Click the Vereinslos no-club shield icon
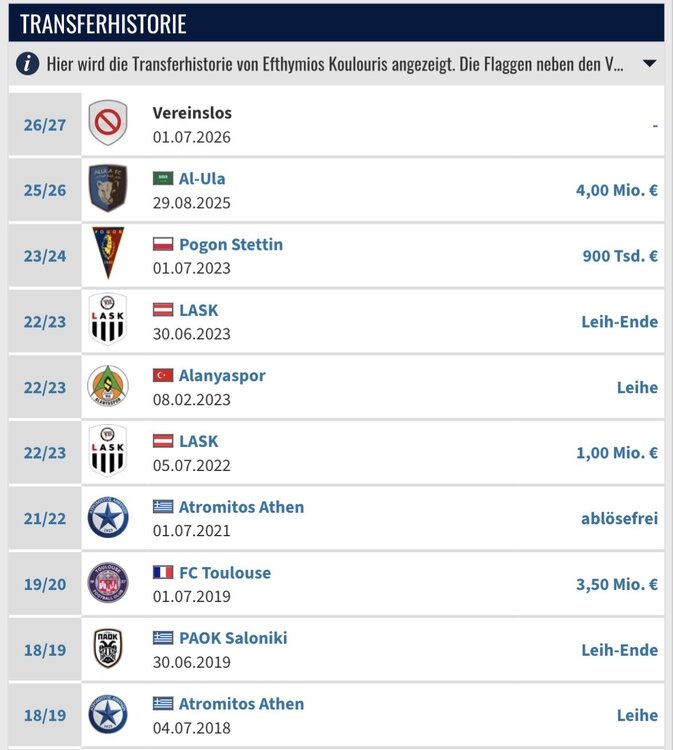The height and width of the screenshot is (750, 673). tap(108, 122)
